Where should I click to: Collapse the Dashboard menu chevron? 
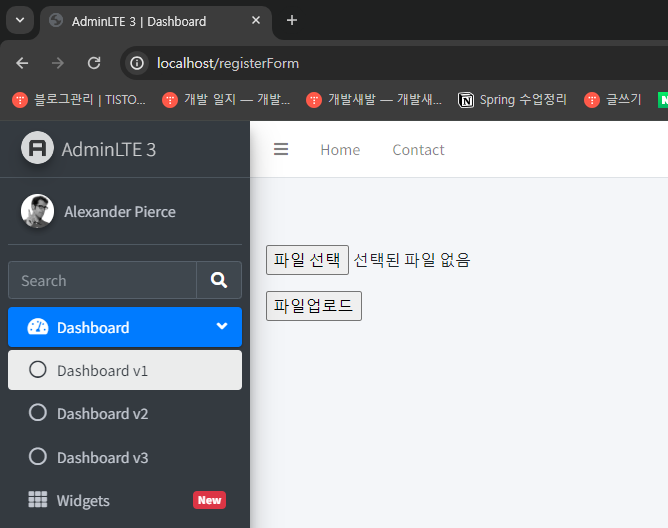click(222, 326)
